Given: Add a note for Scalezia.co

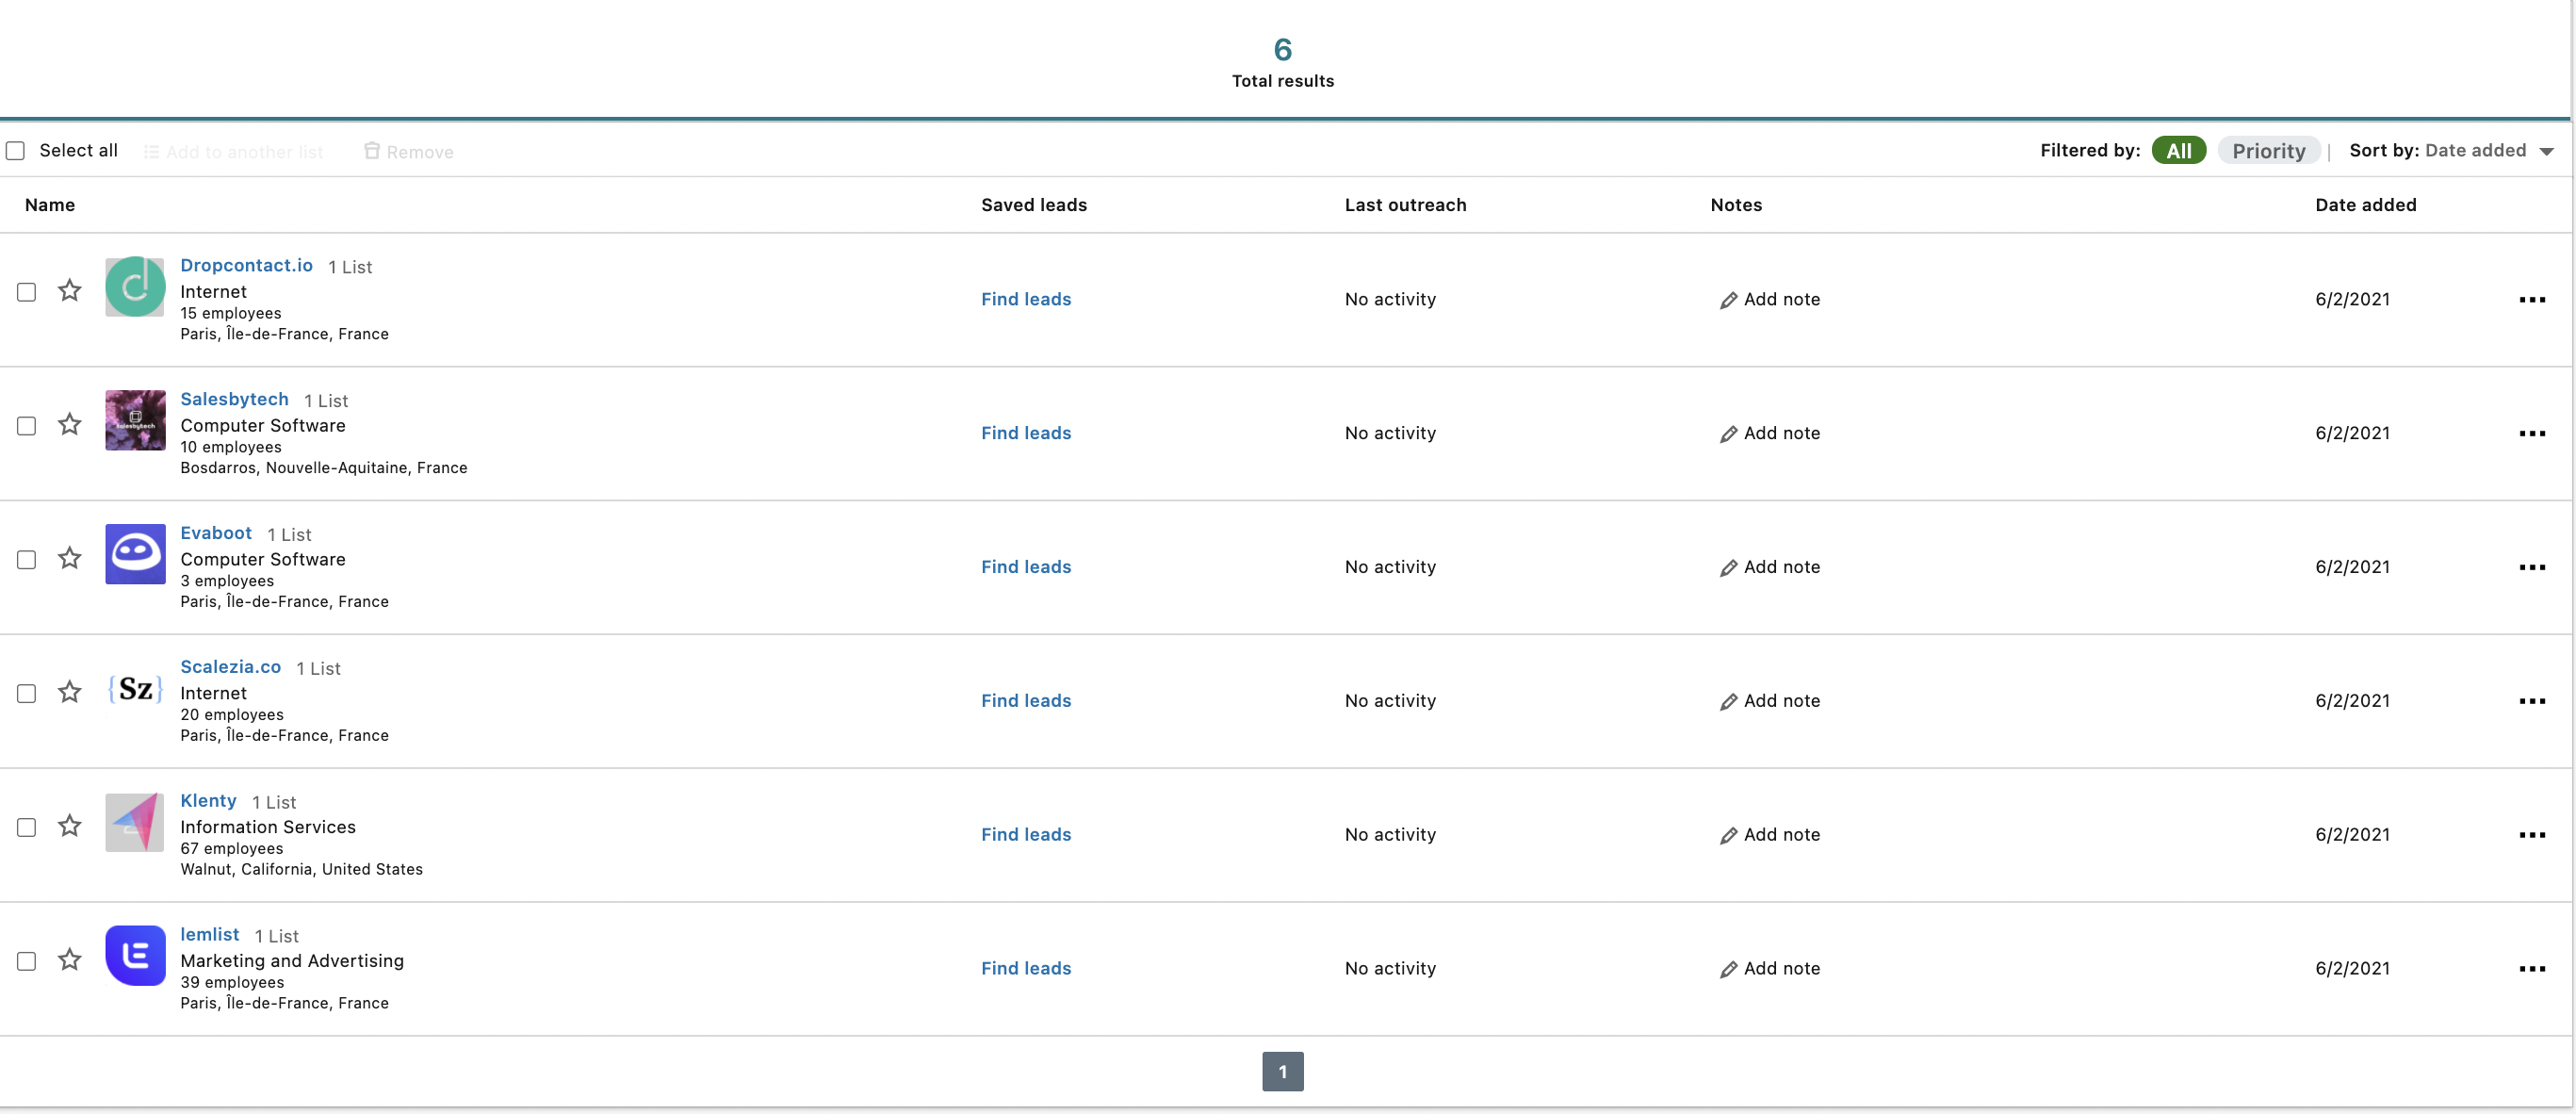Looking at the screenshot, I should (1769, 702).
